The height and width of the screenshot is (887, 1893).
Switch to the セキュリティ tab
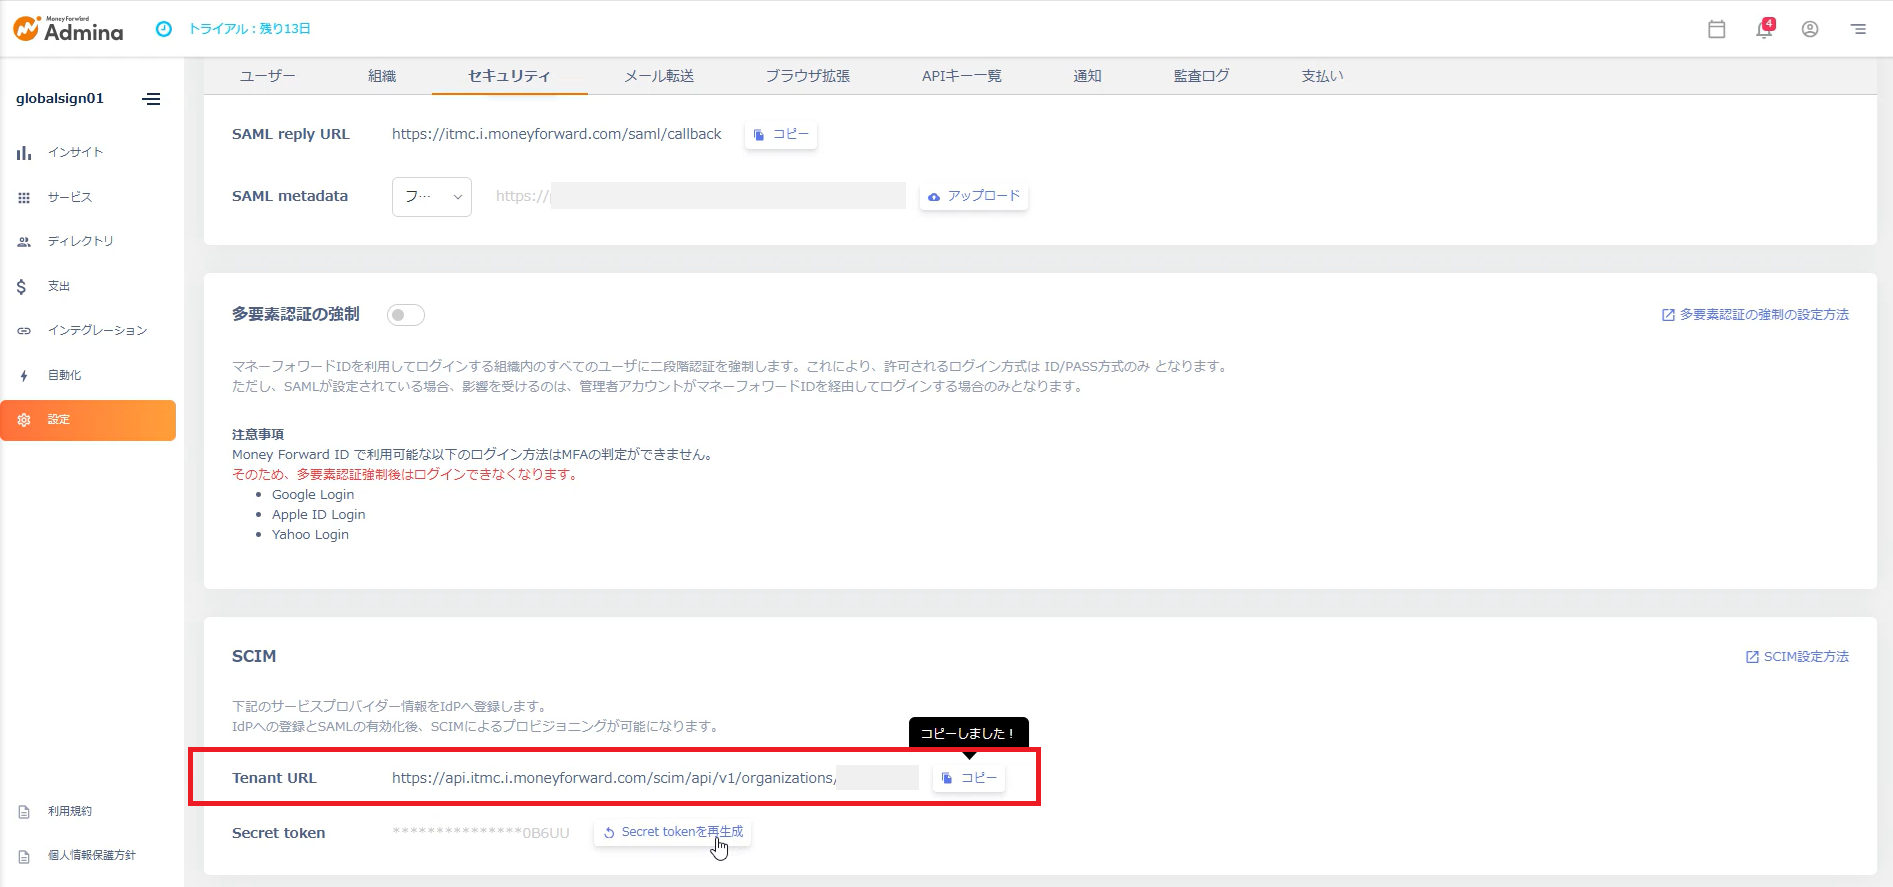pyautogui.click(x=509, y=76)
